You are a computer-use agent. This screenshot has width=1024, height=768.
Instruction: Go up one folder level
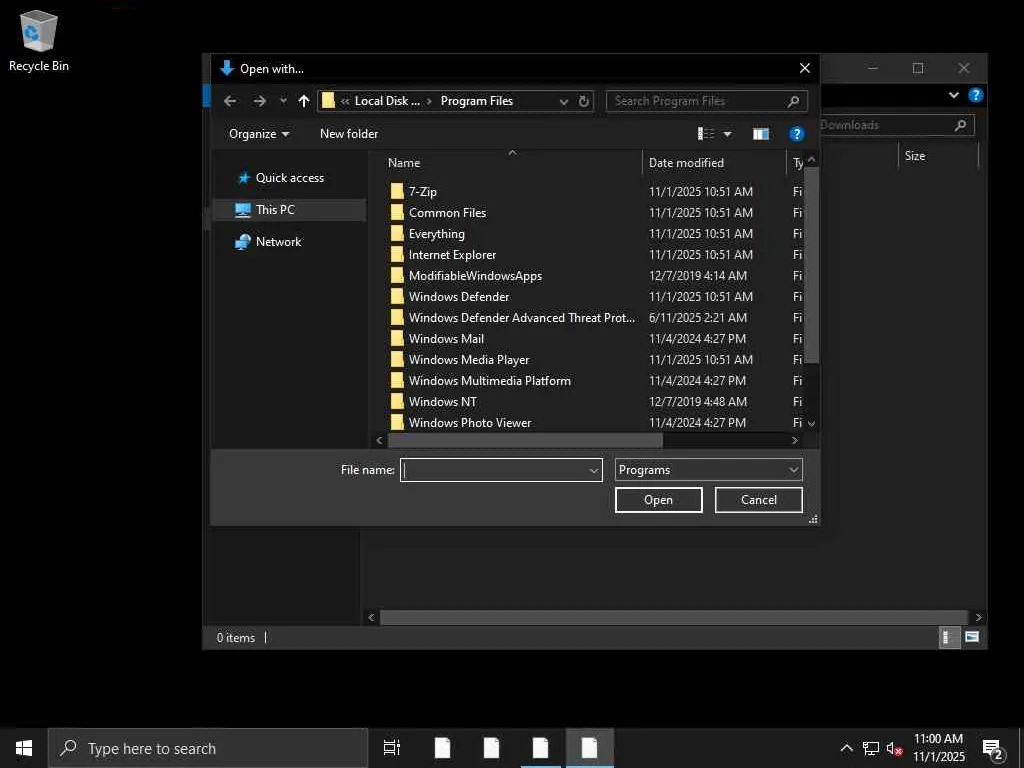point(304,101)
